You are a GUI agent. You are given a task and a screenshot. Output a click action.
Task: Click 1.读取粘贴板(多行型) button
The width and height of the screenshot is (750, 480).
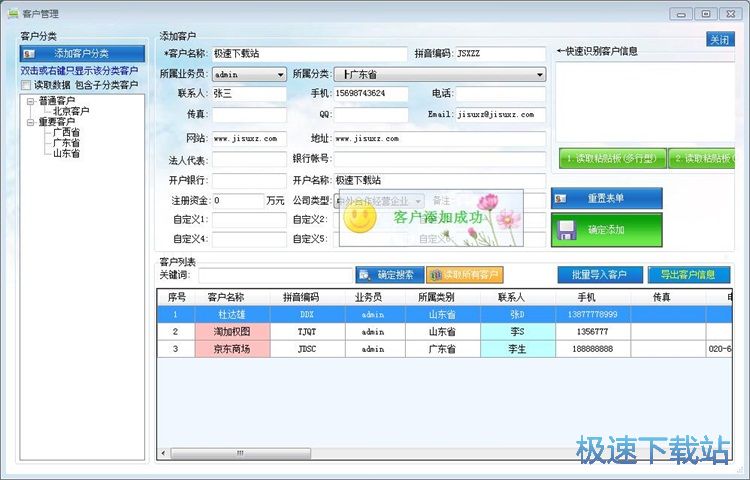point(612,158)
